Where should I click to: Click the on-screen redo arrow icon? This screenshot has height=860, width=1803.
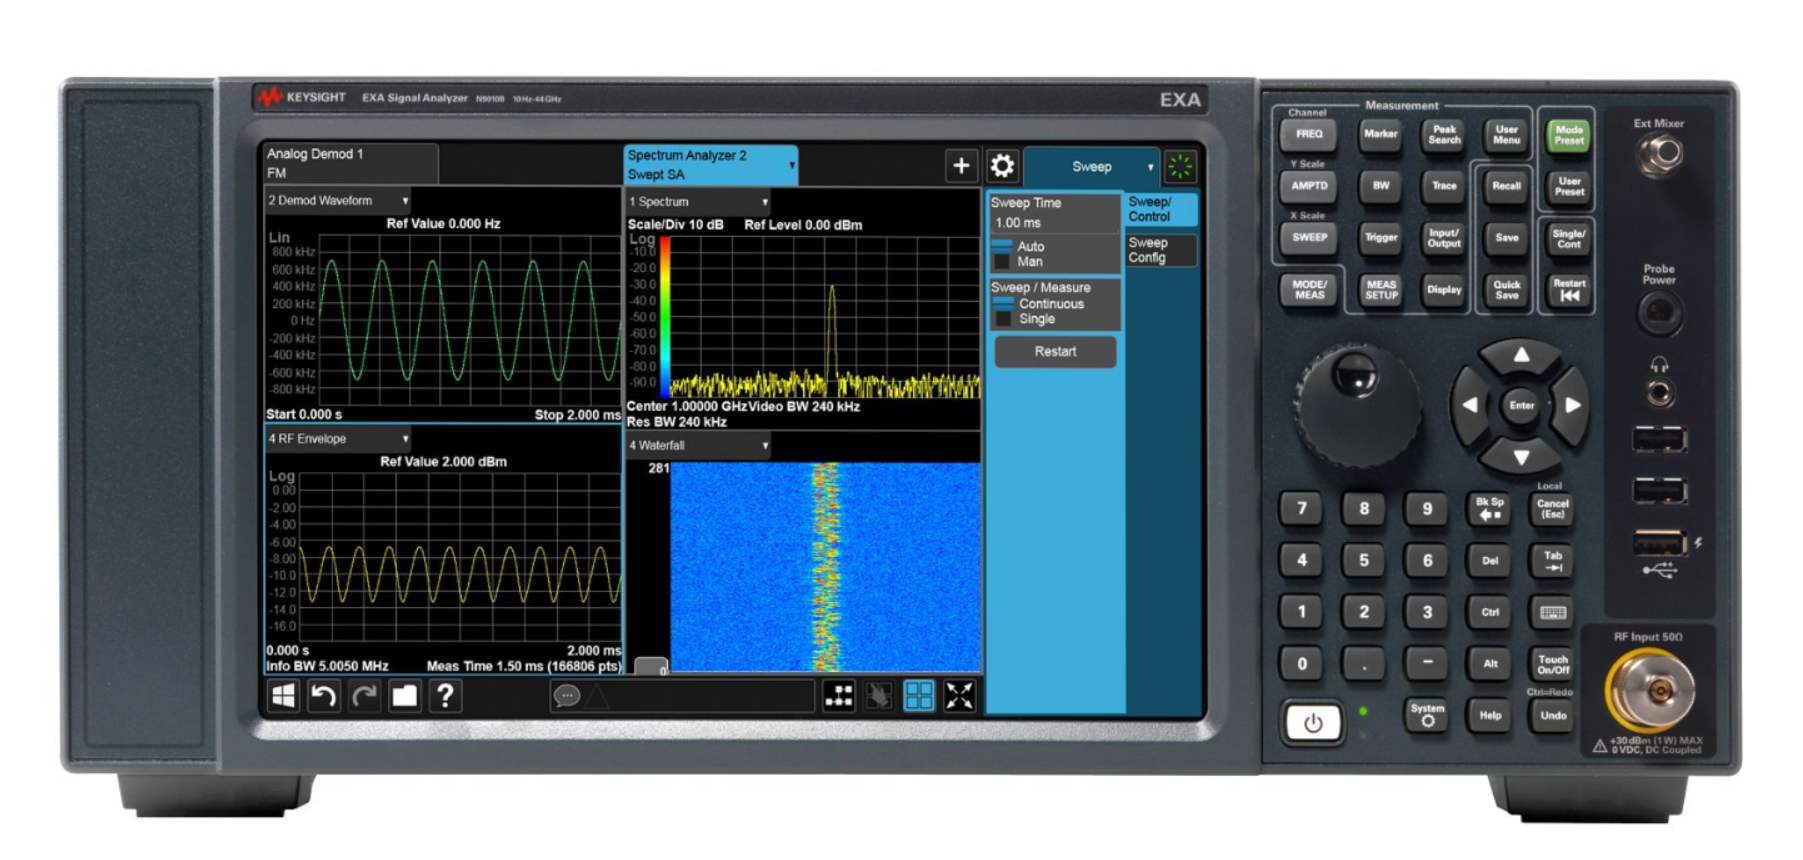pos(365,696)
